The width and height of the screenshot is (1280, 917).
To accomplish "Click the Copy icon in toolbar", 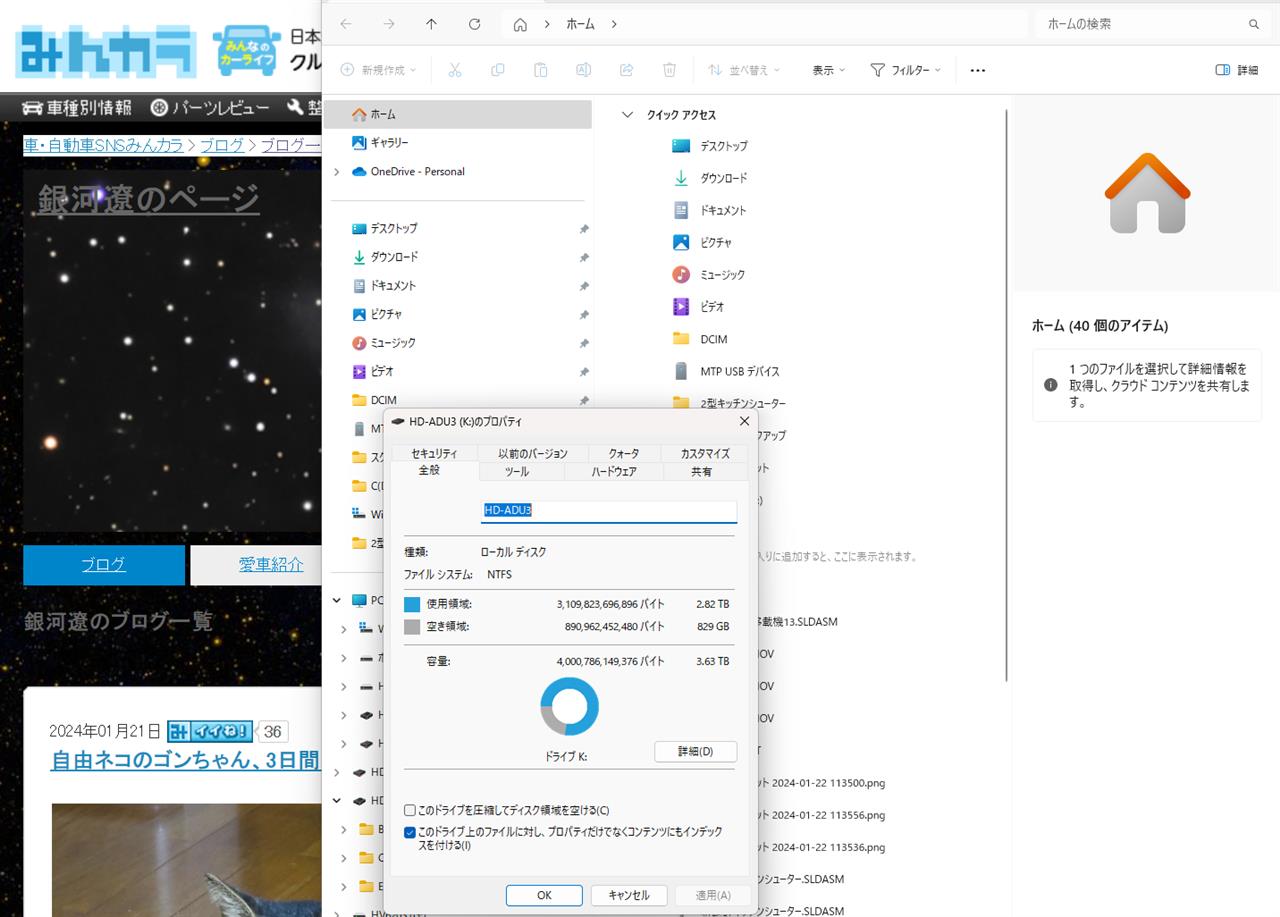I will tap(497, 70).
